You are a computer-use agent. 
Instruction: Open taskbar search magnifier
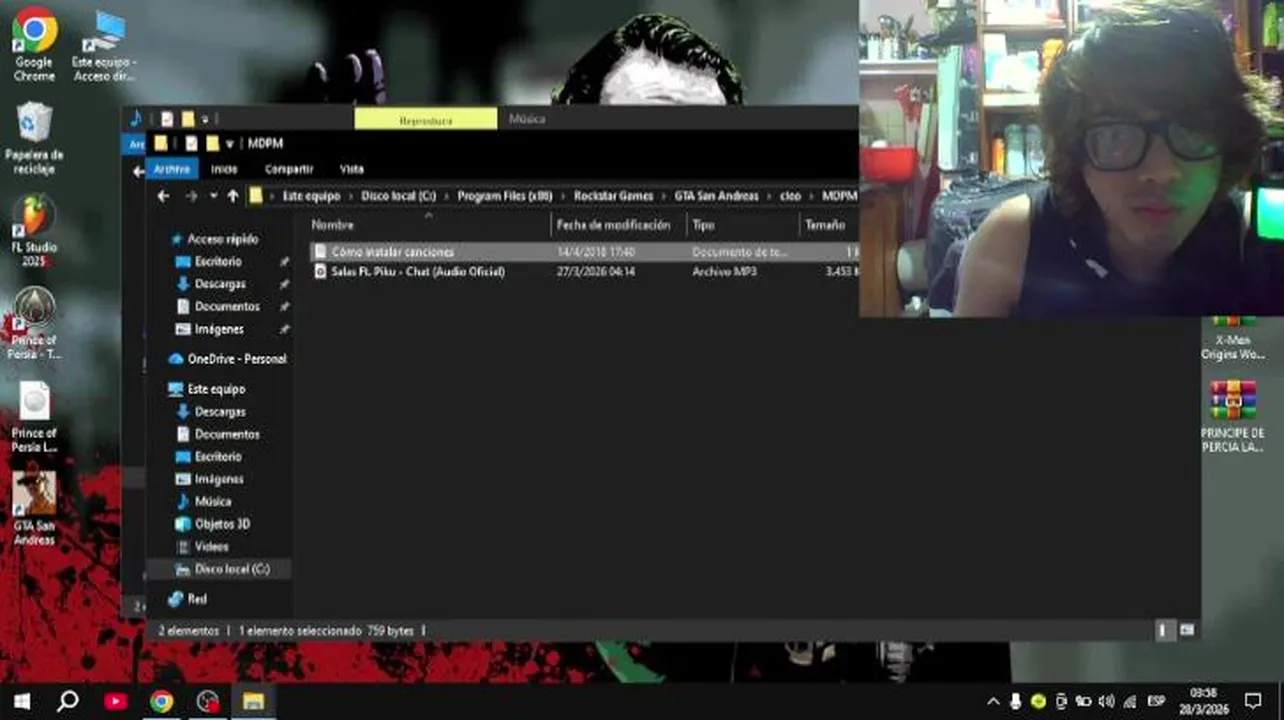click(68, 701)
